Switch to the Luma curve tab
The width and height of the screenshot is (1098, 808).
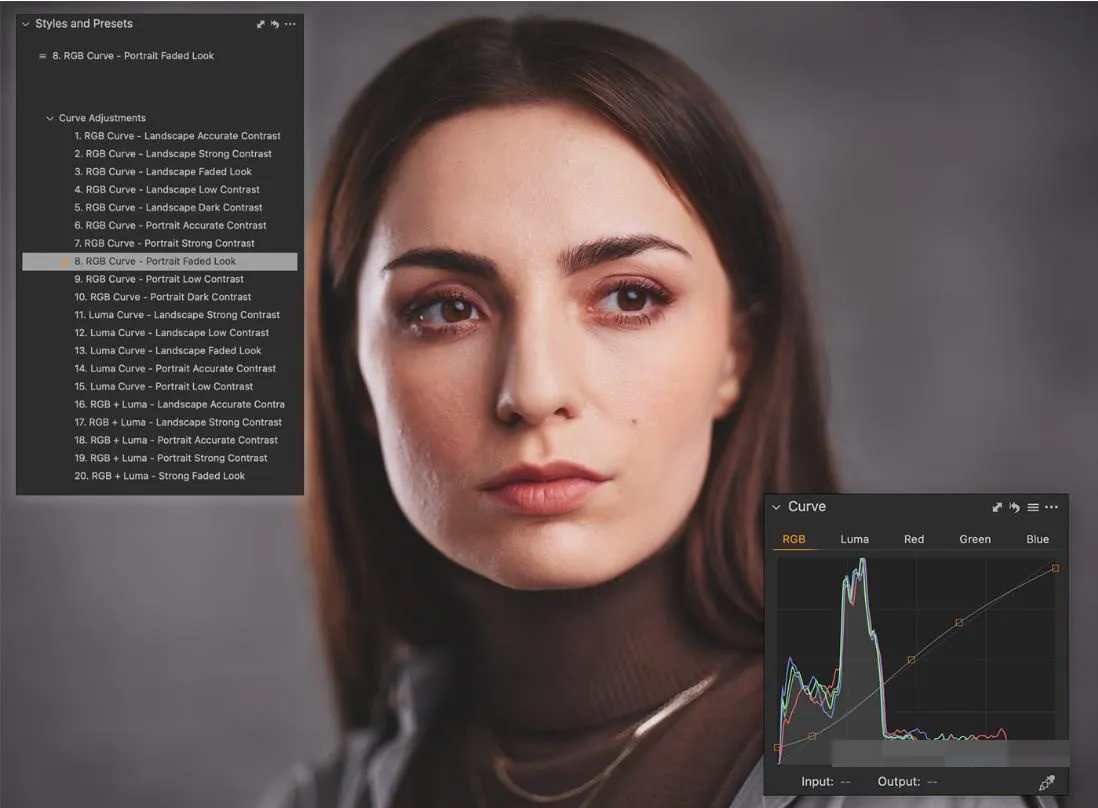[854, 539]
